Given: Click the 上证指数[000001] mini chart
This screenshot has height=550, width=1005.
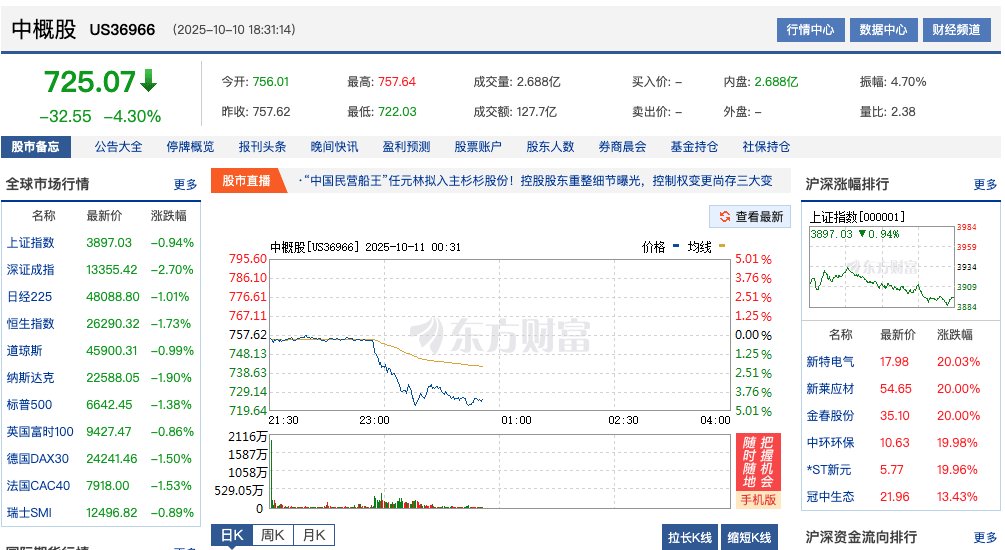Looking at the screenshot, I should [x=882, y=267].
